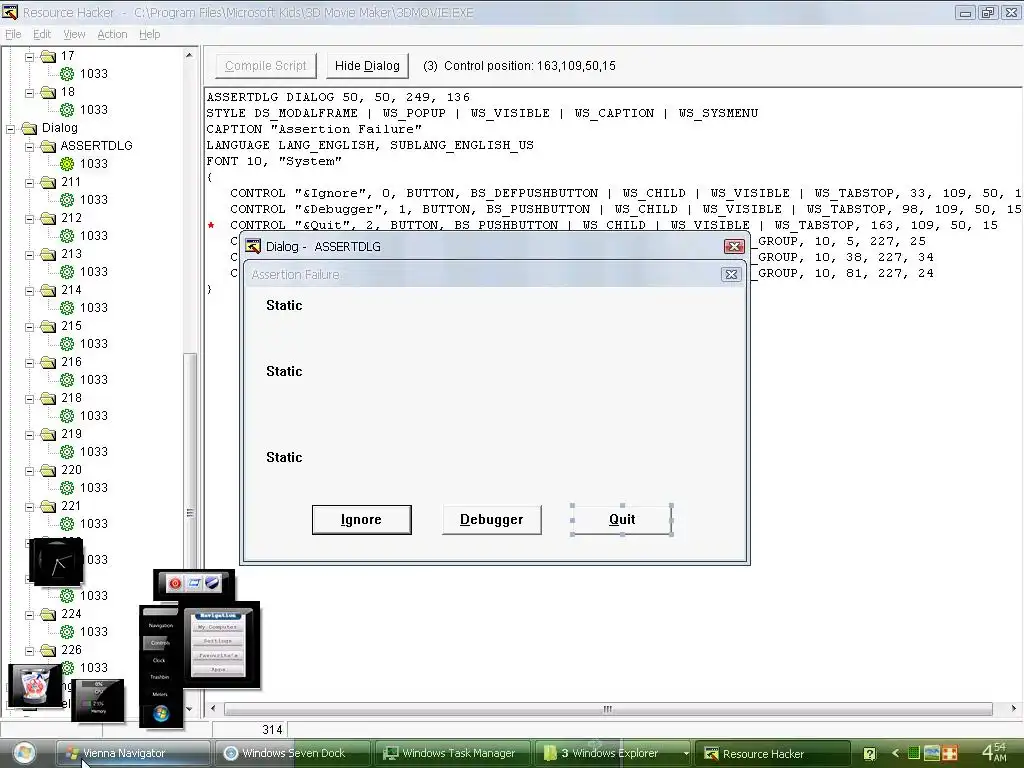The height and width of the screenshot is (768, 1024).
Task: Click the gear icon under folder 216
Action: pyautogui.click(x=67, y=379)
